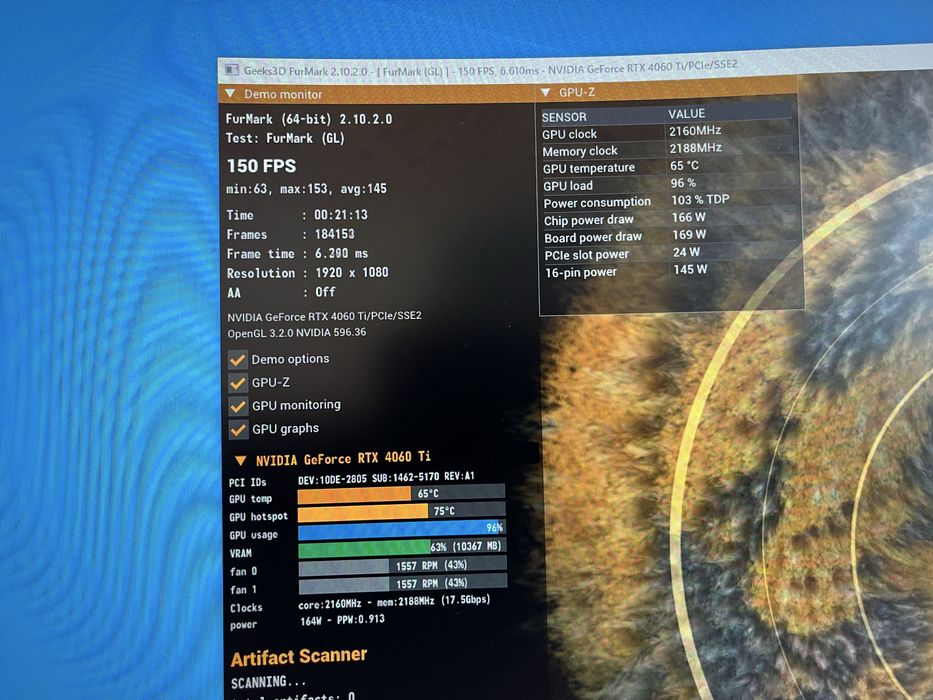This screenshot has width=933, height=700.
Task: Select the 16-pin power row
Action: 671,271
